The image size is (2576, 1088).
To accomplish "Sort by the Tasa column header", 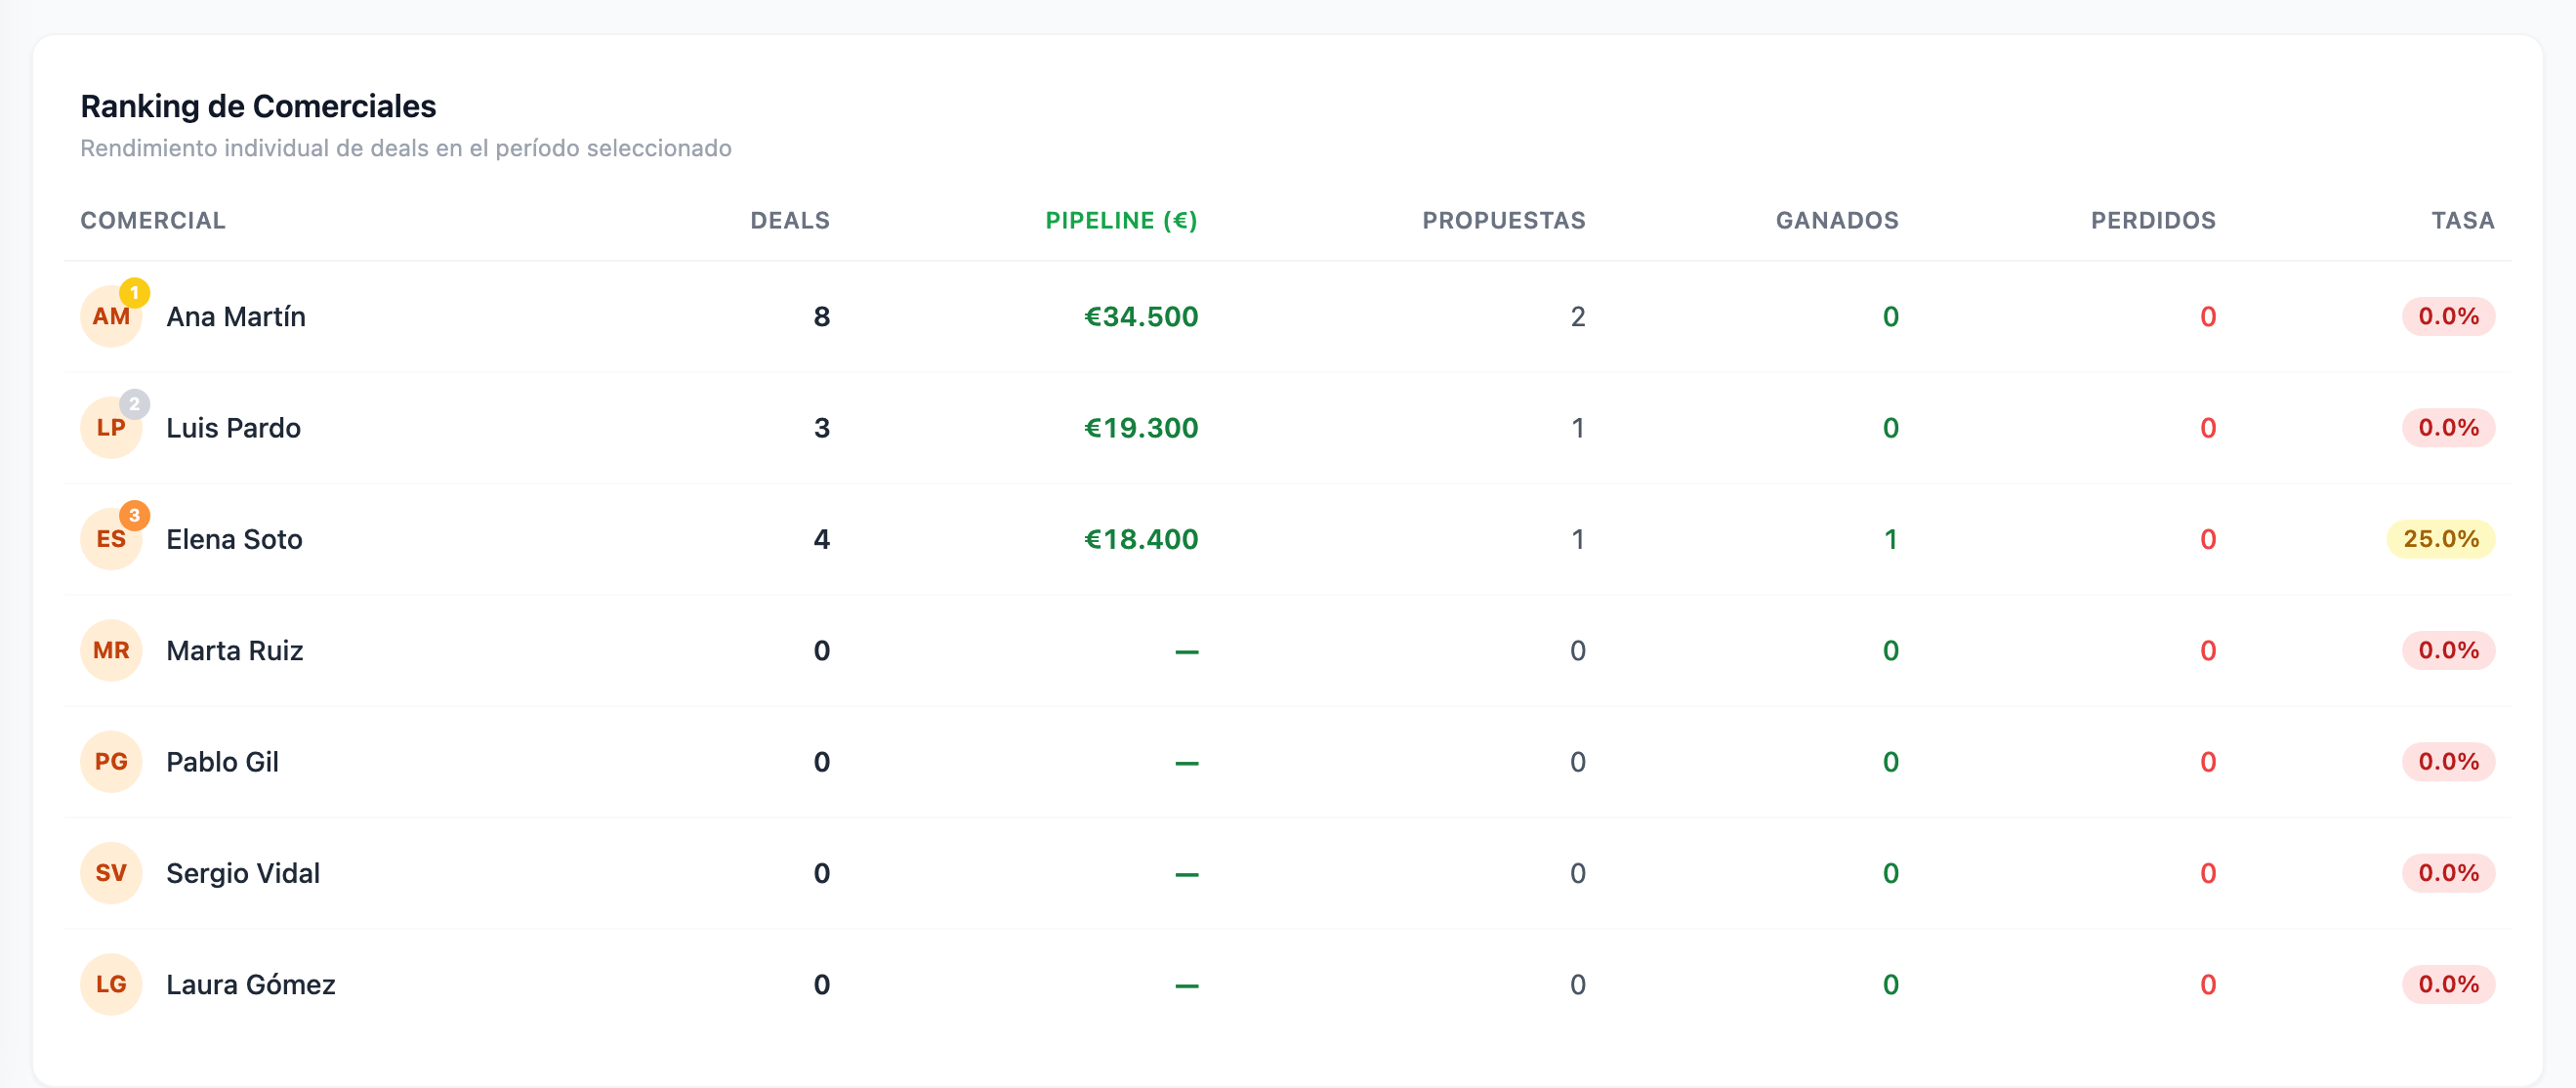I will point(2463,221).
